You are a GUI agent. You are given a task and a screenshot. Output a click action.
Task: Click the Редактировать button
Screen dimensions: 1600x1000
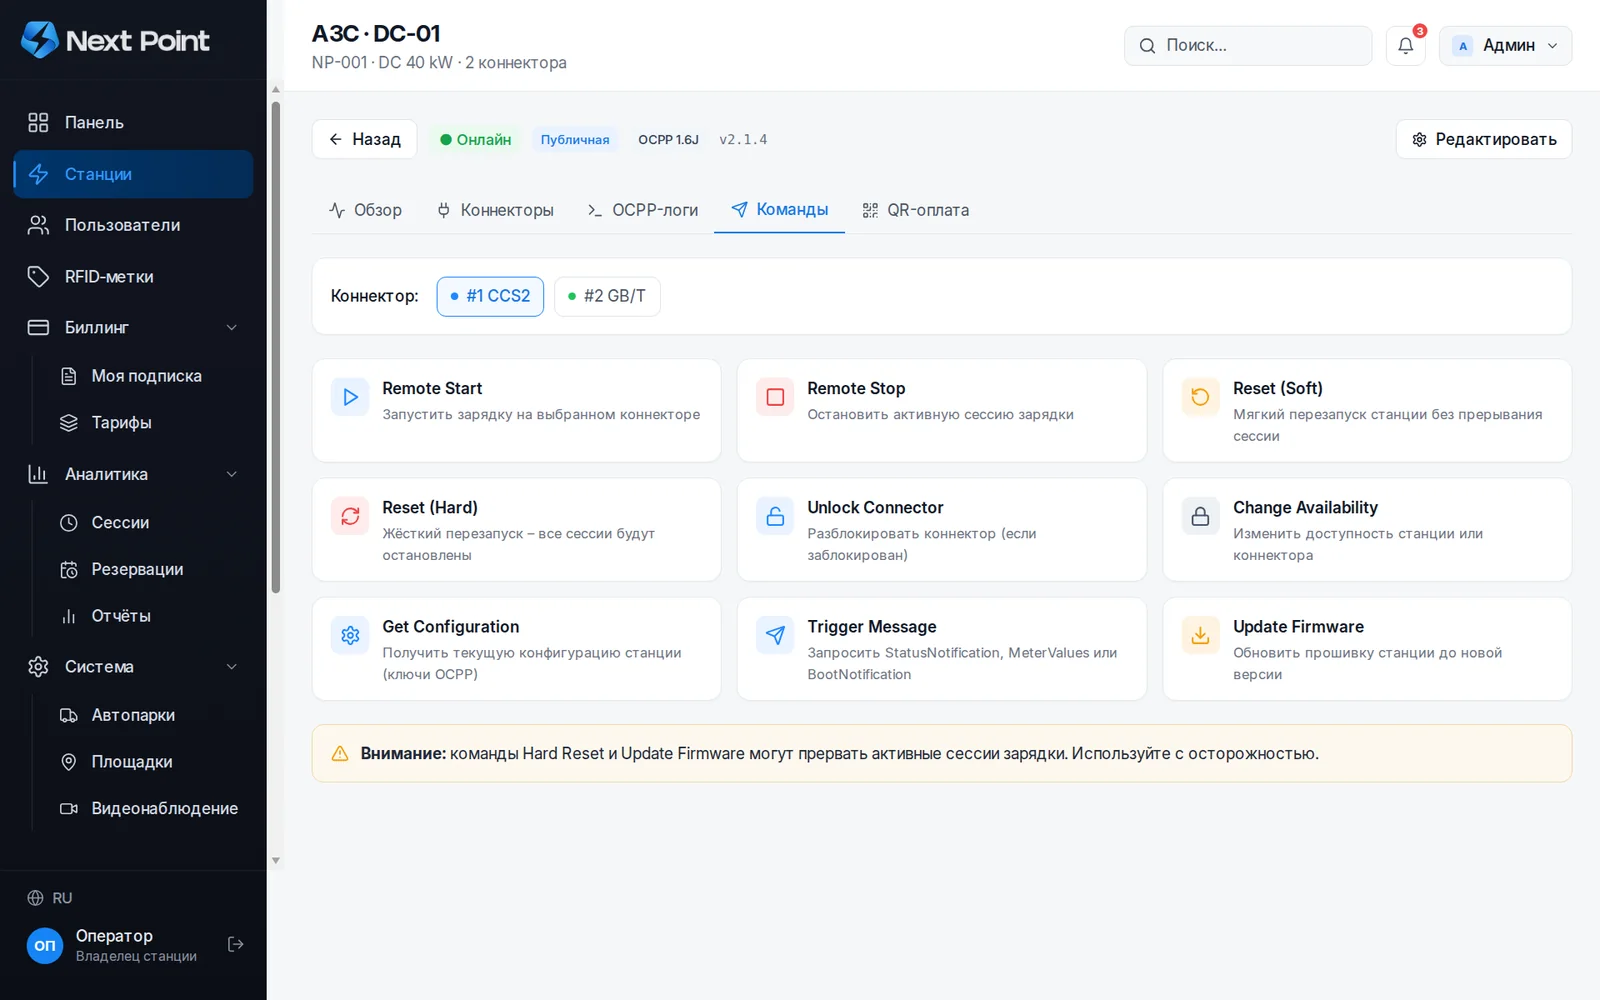coord(1484,139)
